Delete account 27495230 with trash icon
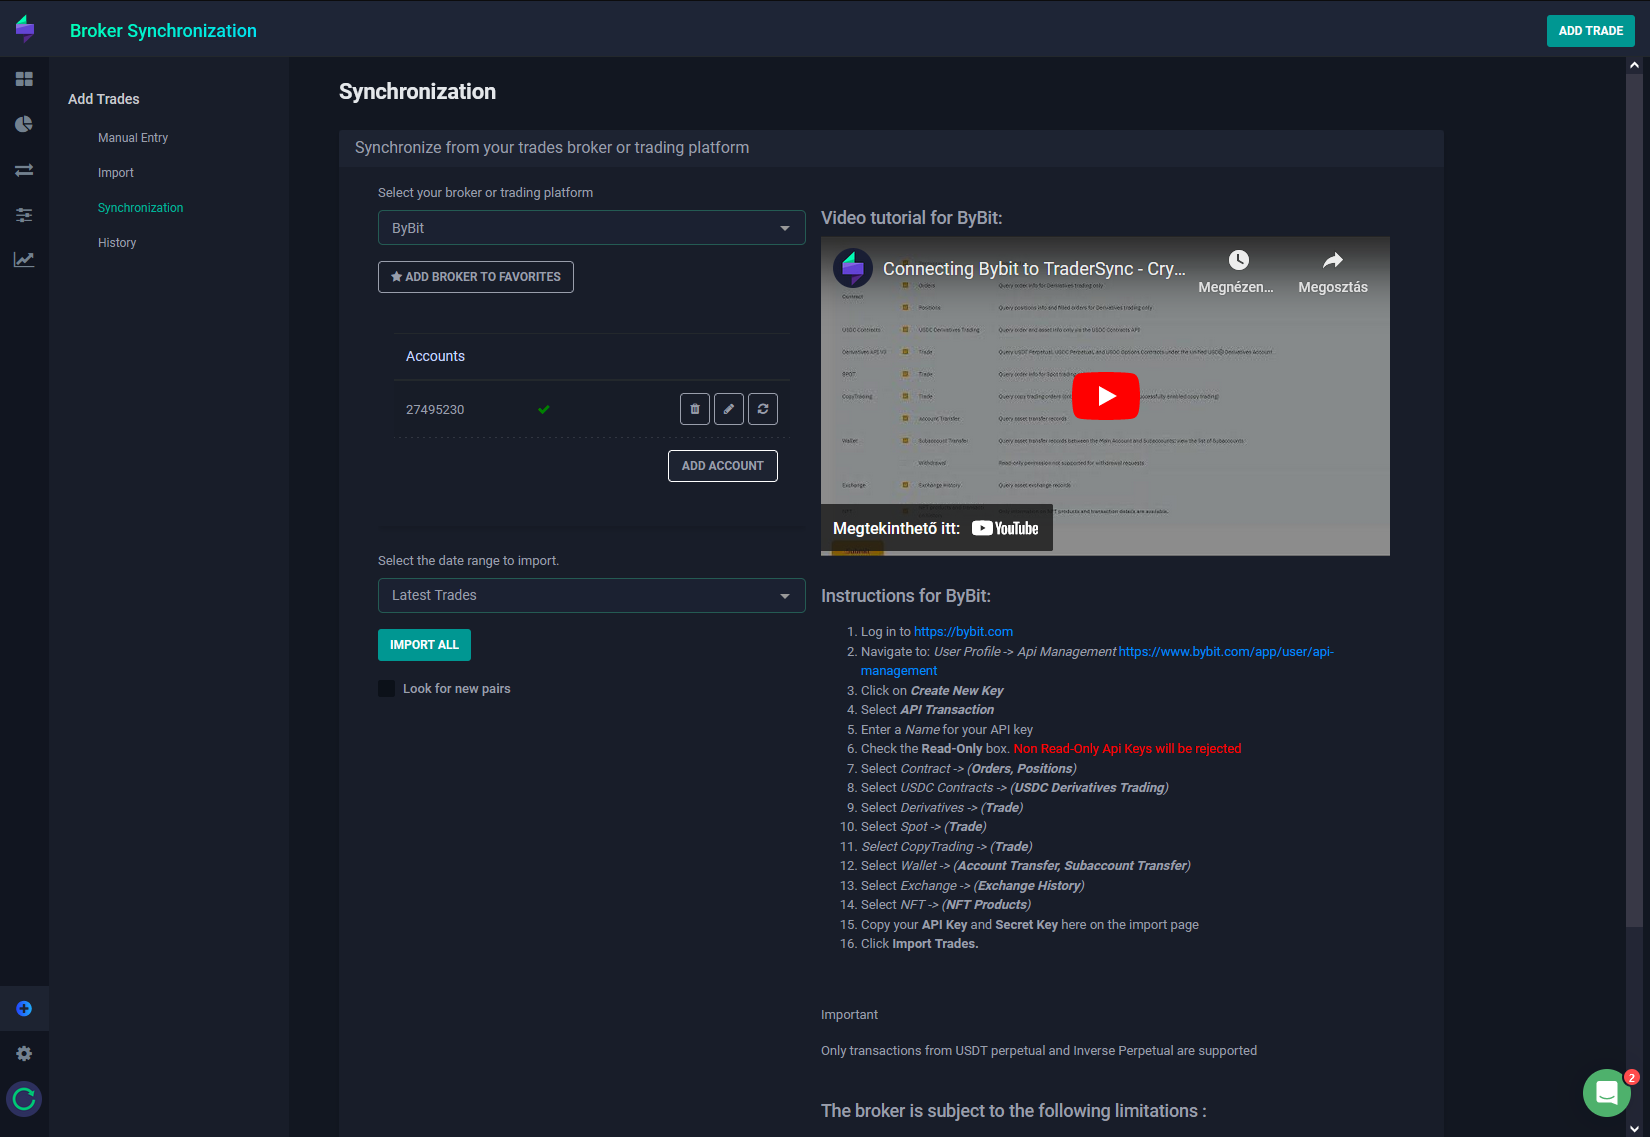 [695, 409]
